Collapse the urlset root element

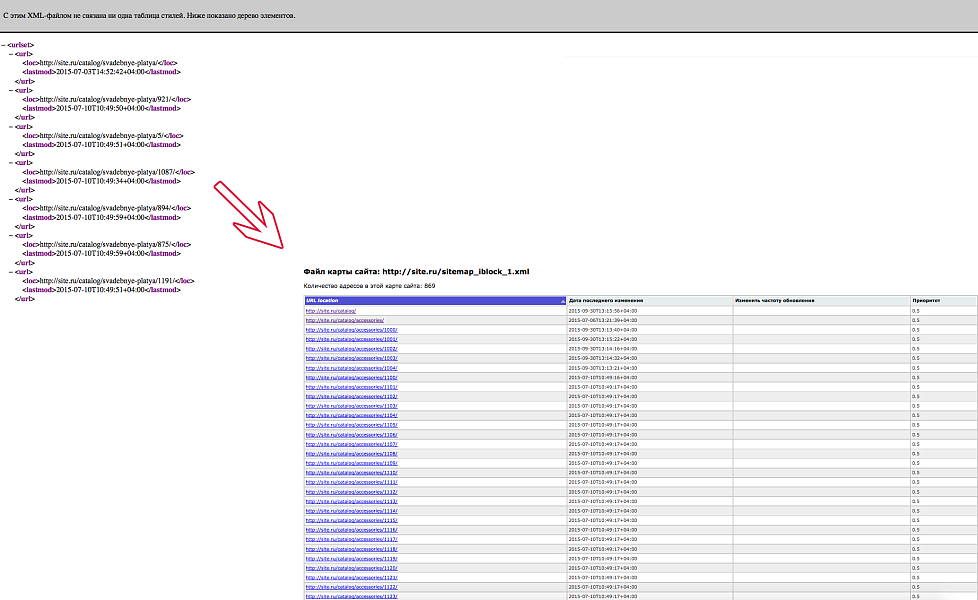coord(5,44)
